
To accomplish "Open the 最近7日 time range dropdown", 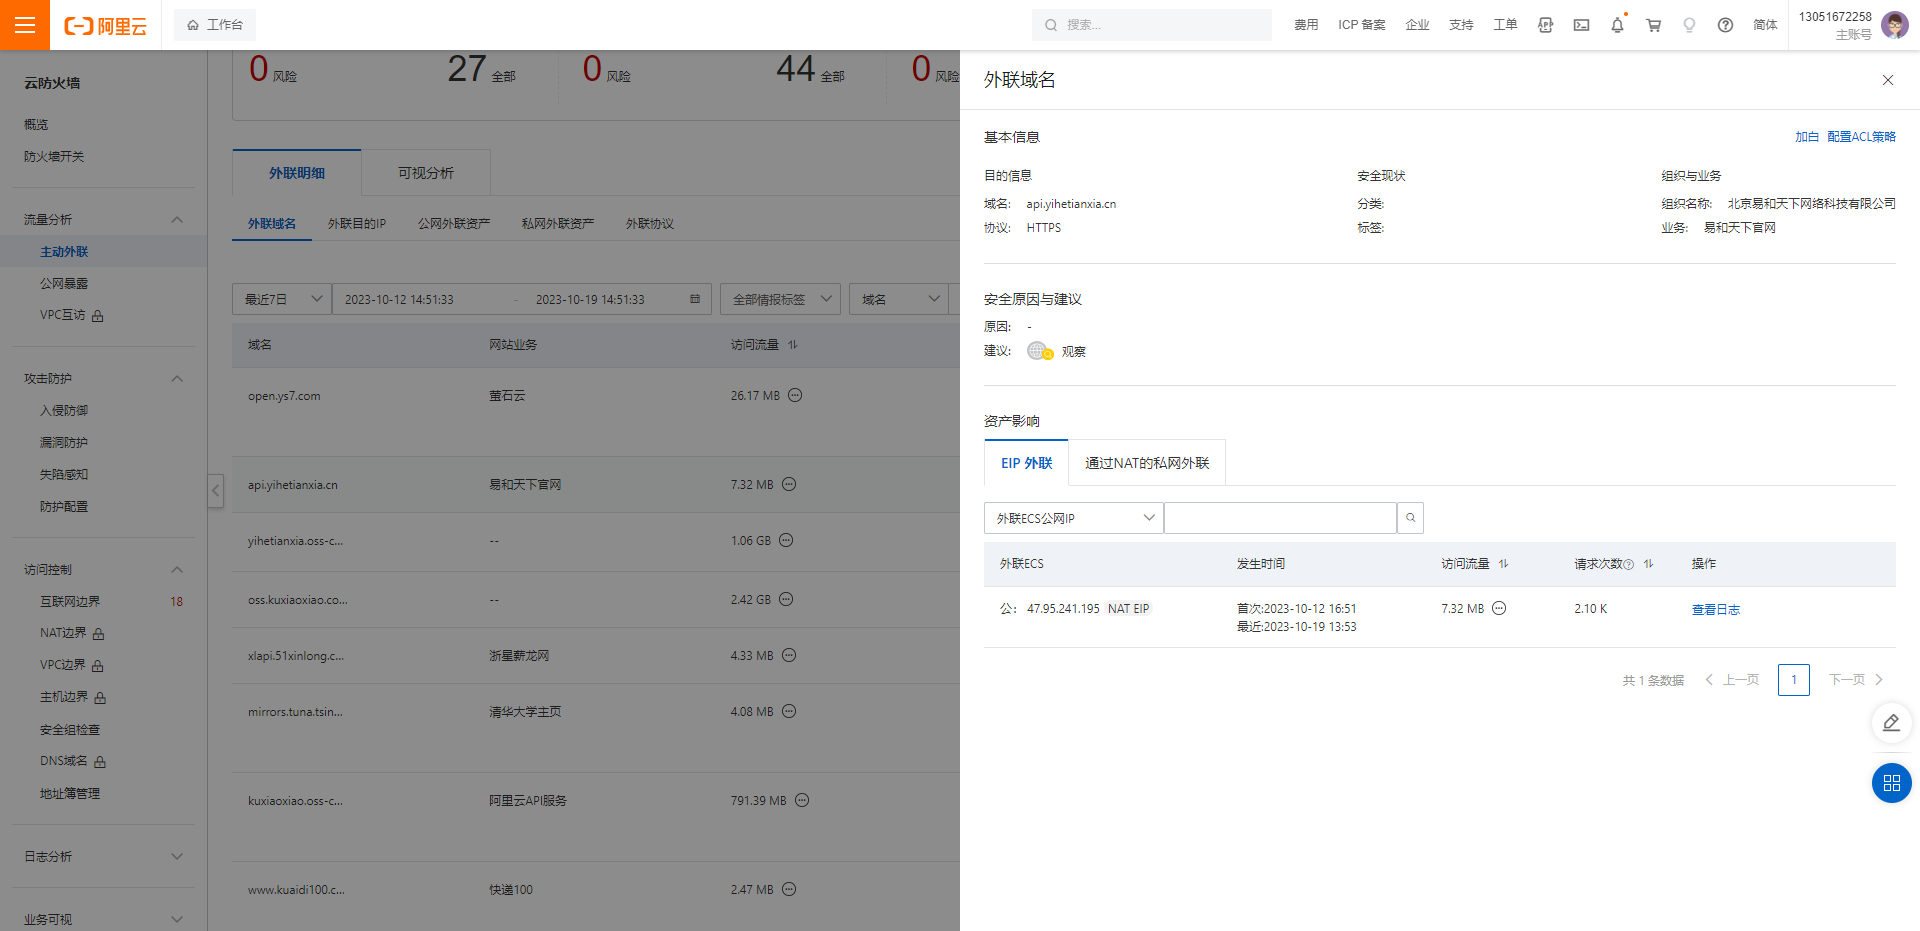I will [x=282, y=299].
